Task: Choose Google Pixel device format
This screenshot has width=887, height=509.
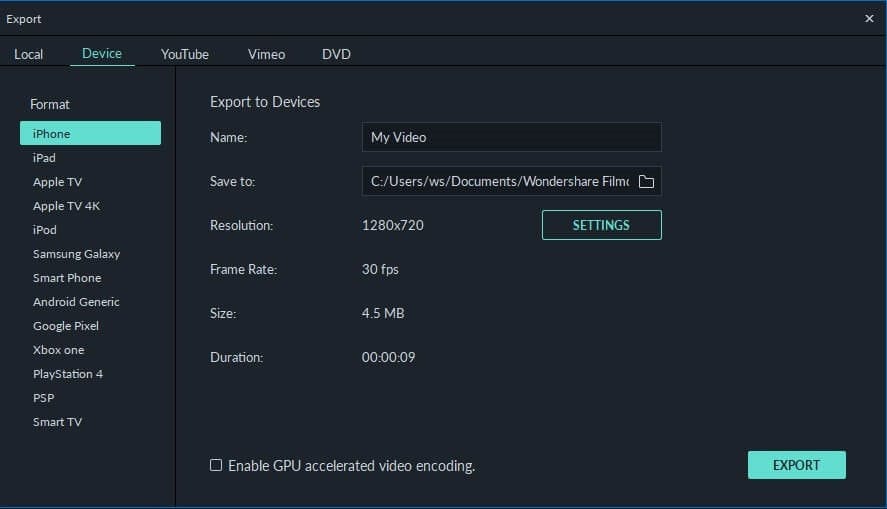Action: 66,326
